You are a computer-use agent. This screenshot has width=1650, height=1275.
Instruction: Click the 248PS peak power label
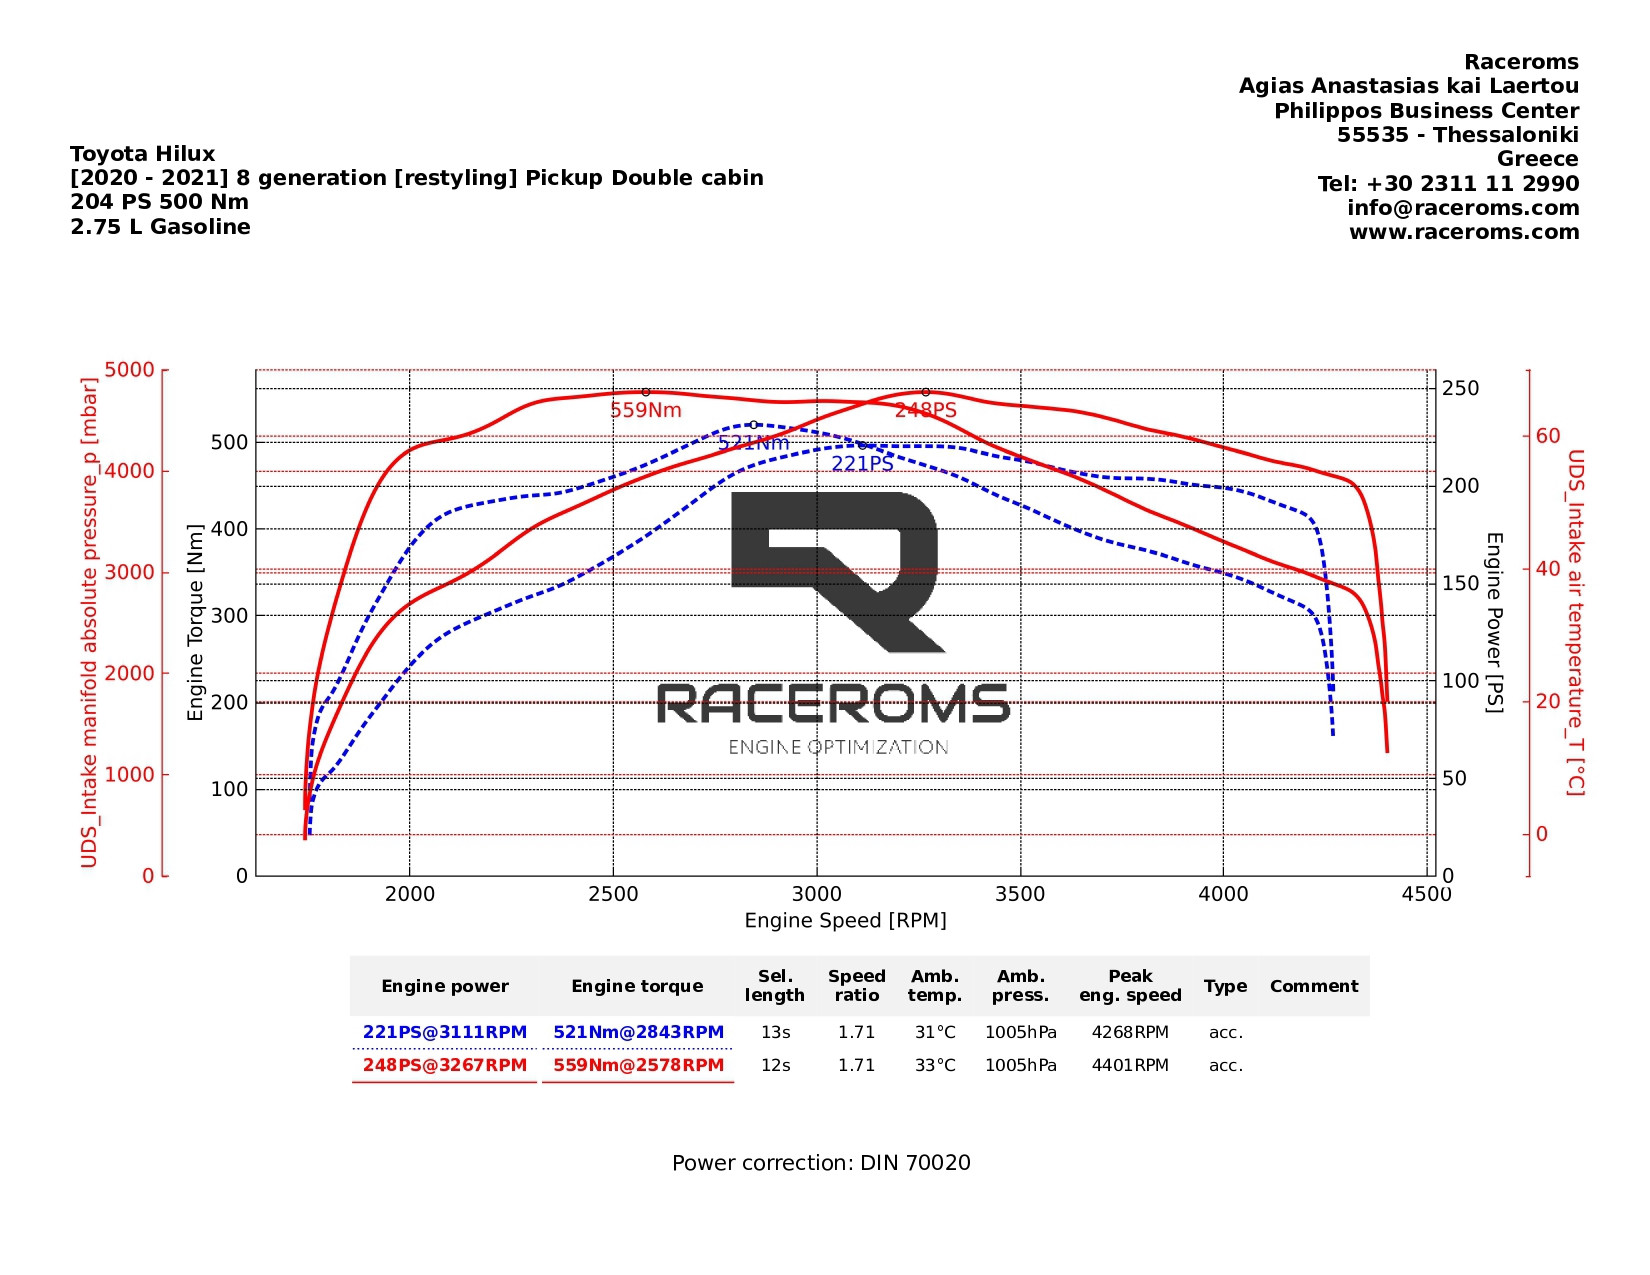[926, 410]
